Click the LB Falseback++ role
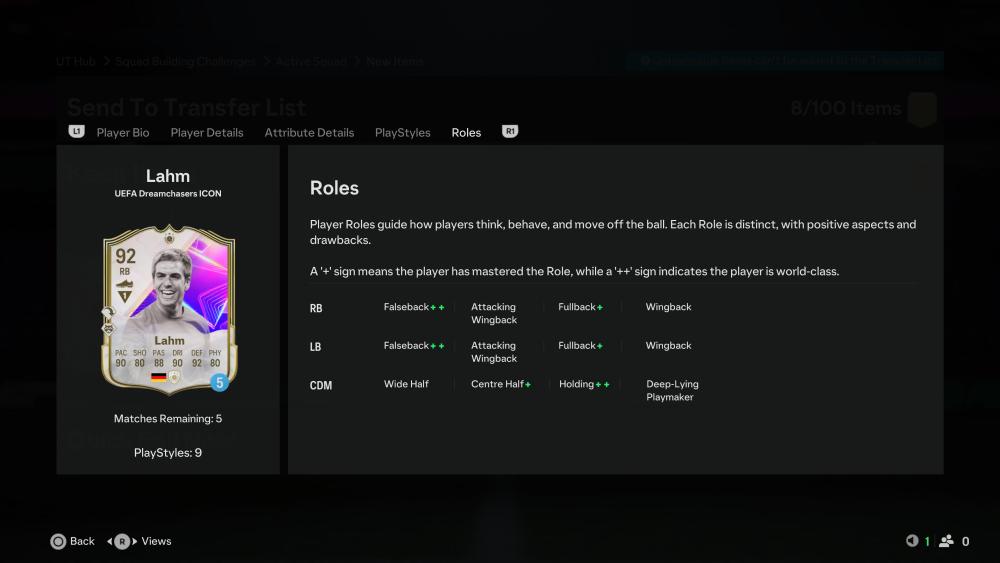 pyautogui.click(x=414, y=346)
